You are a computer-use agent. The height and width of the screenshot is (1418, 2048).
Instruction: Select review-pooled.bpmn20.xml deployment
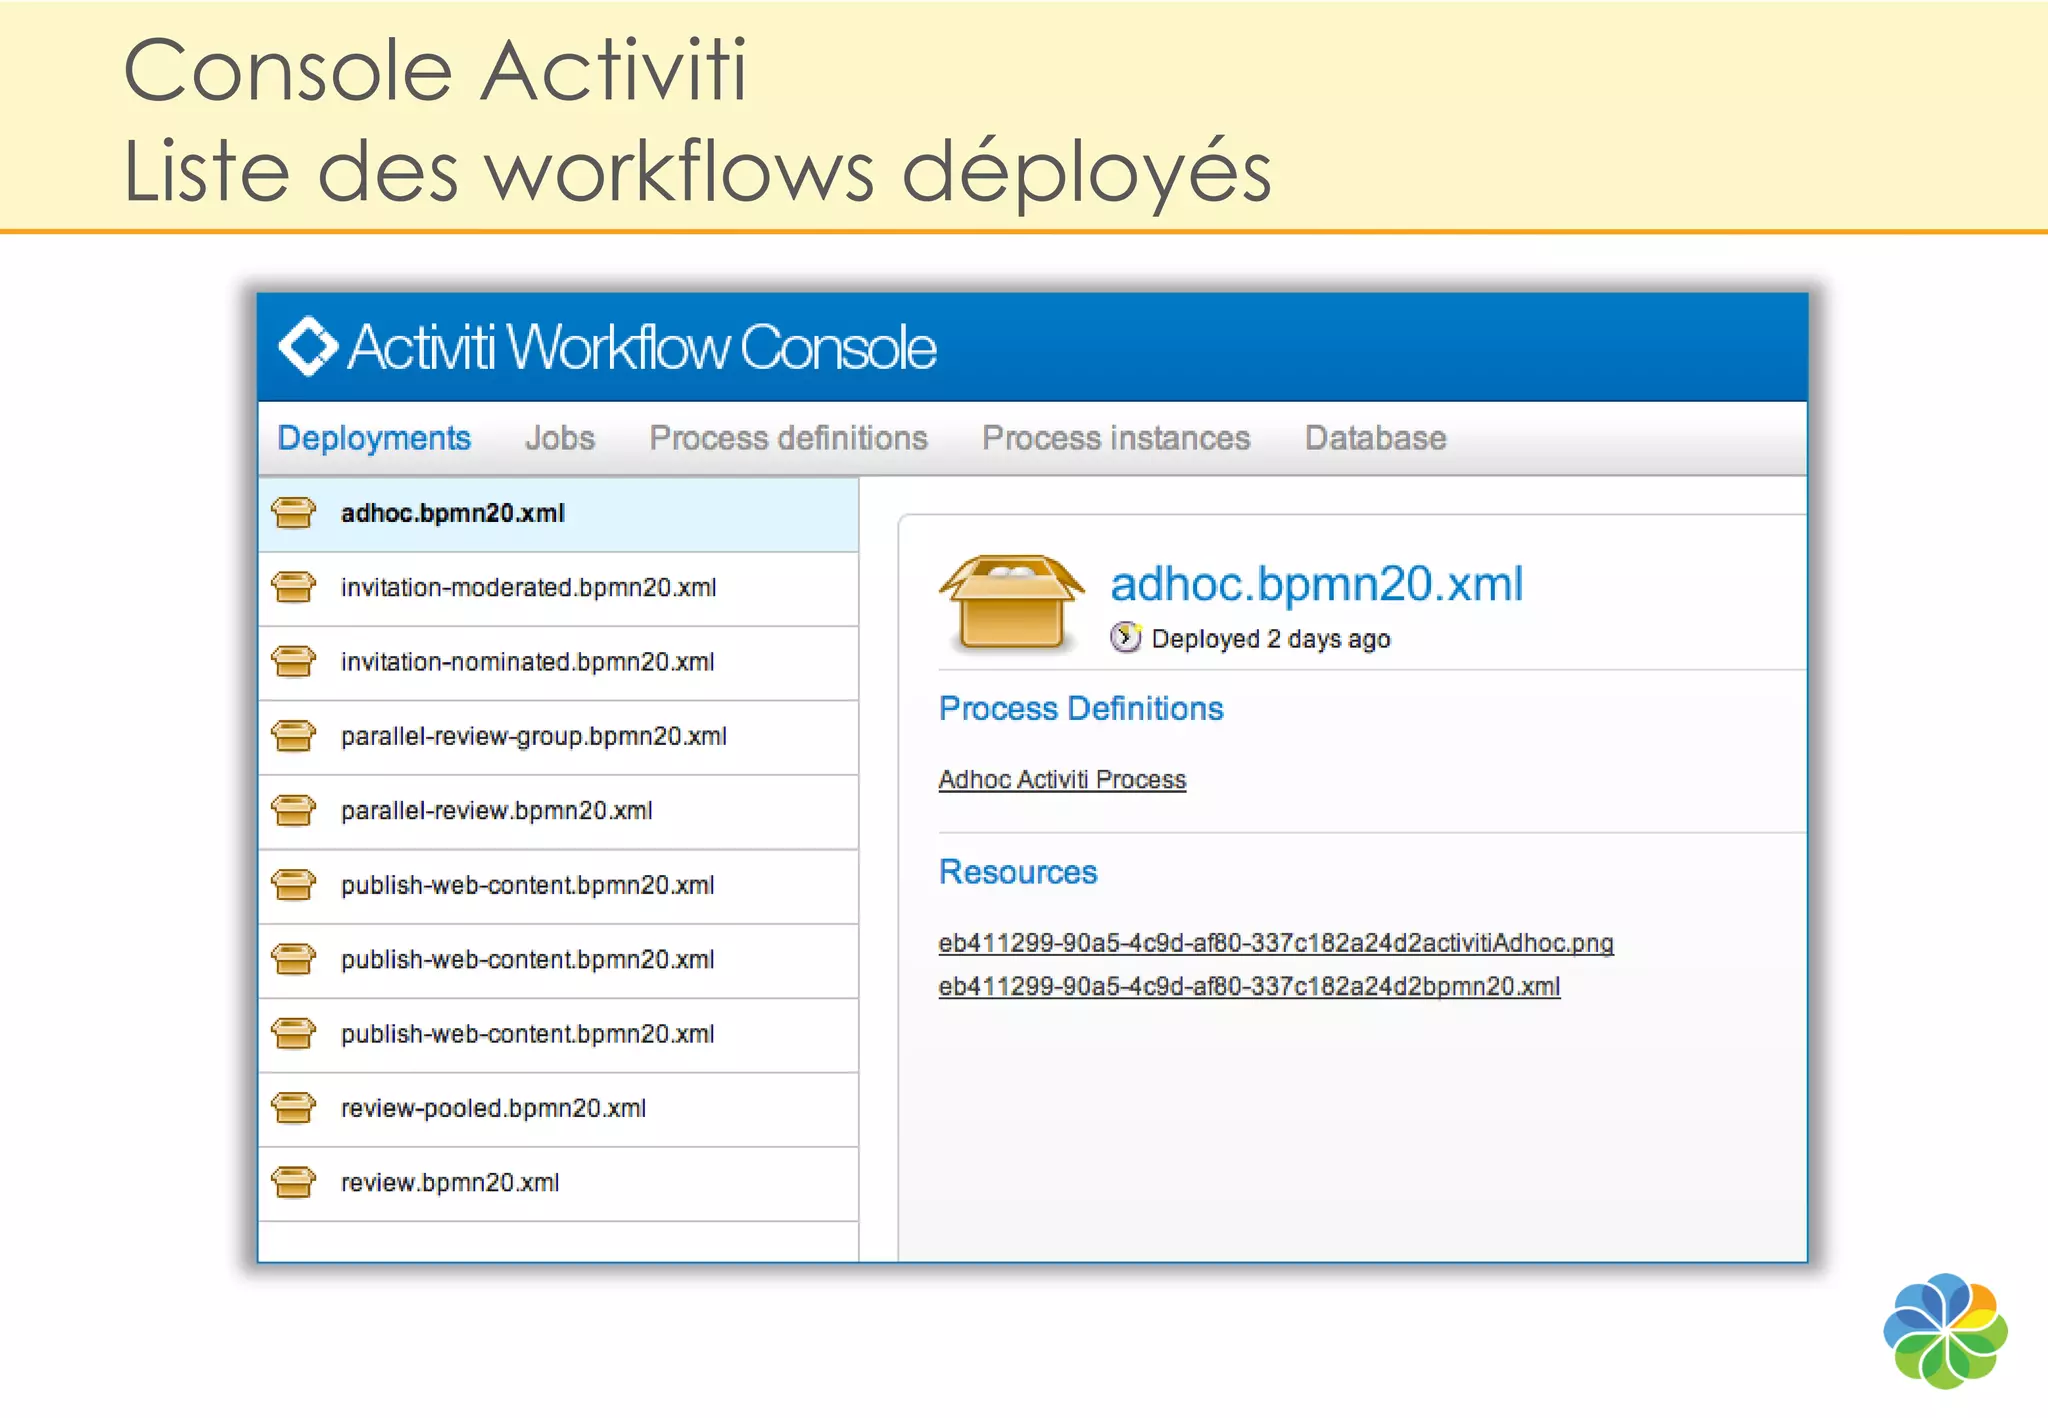[558, 1109]
